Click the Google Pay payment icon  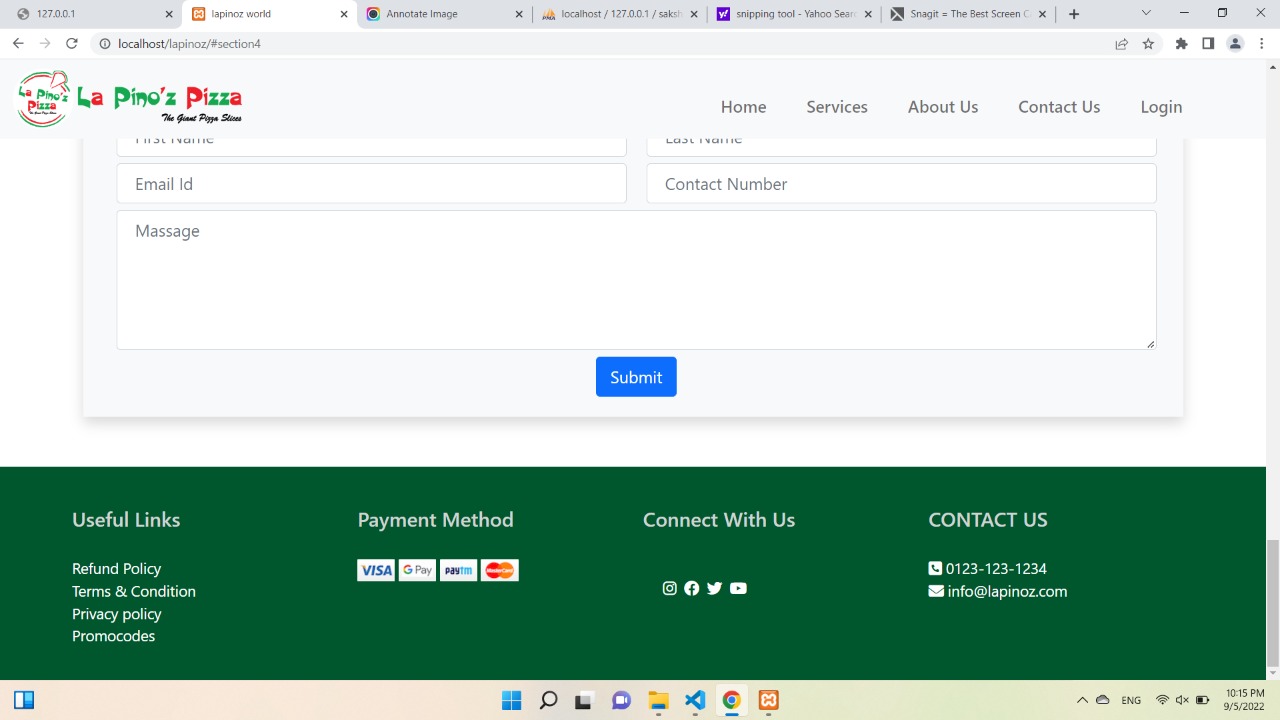(x=417, y=570)
